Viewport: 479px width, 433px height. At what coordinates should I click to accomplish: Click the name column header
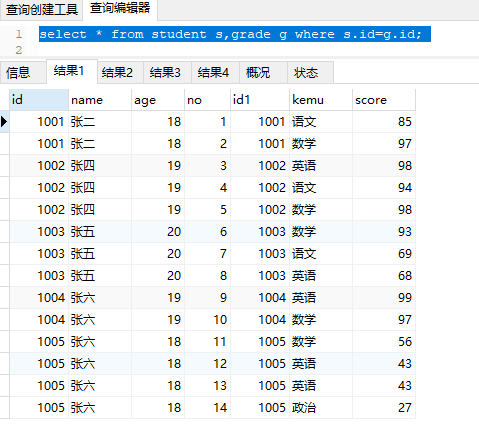click(100, 100)
